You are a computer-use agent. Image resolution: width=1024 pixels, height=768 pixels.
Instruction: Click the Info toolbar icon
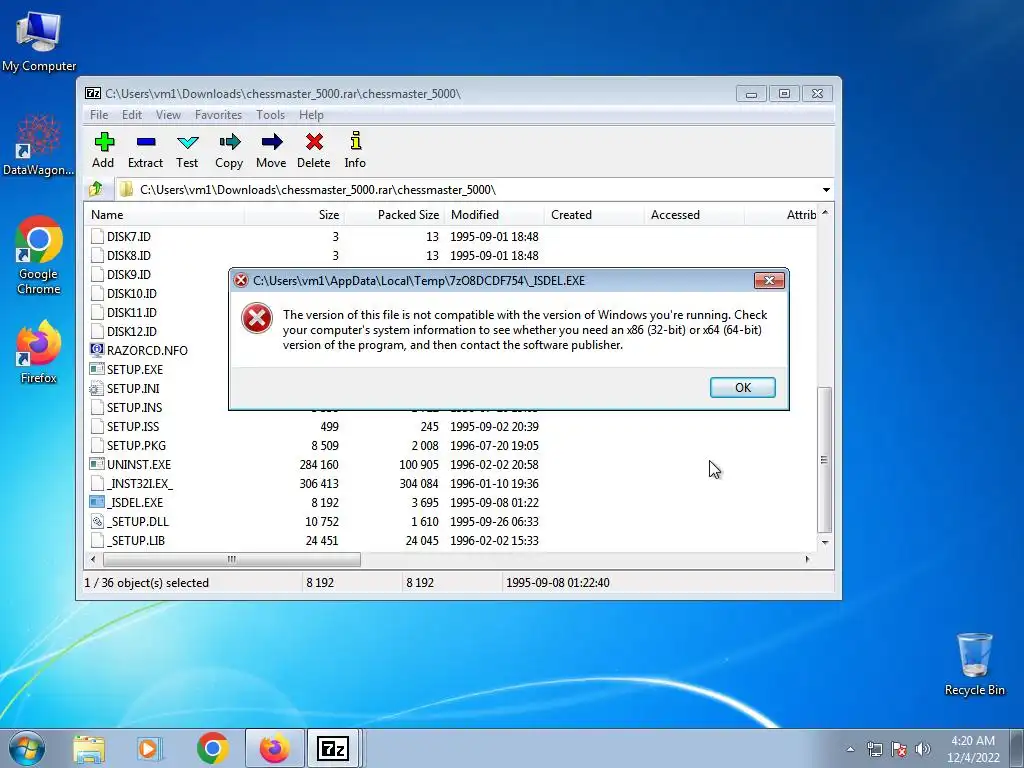(x=355, y=141)
